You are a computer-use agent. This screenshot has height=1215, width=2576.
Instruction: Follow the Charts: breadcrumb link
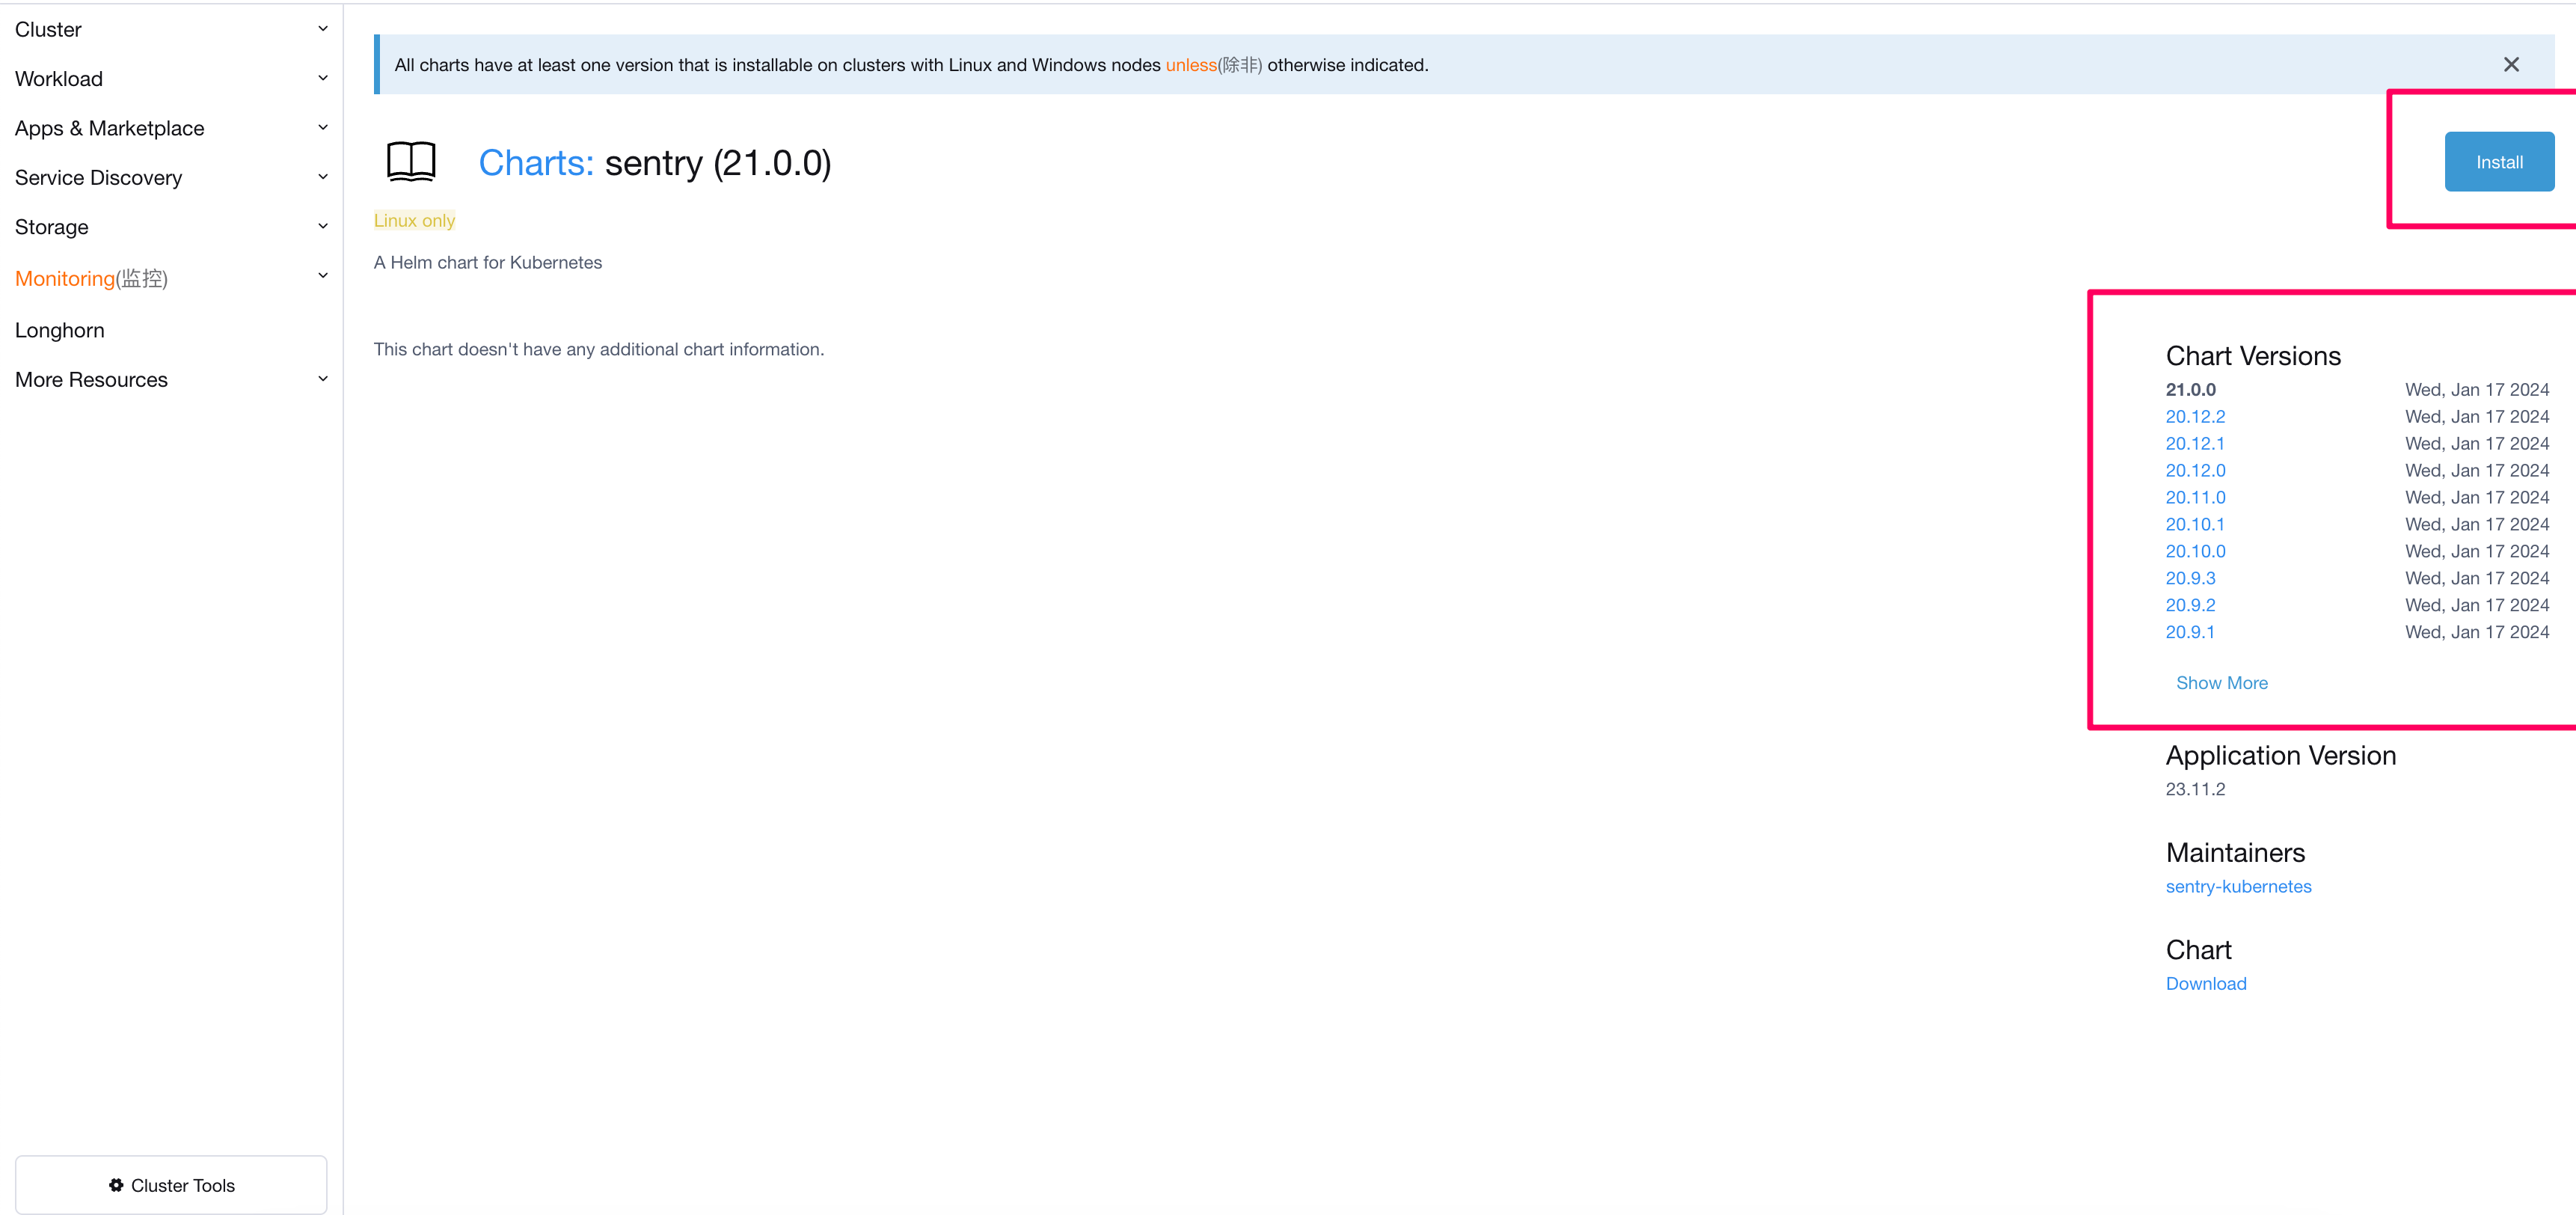coord(536,163)
